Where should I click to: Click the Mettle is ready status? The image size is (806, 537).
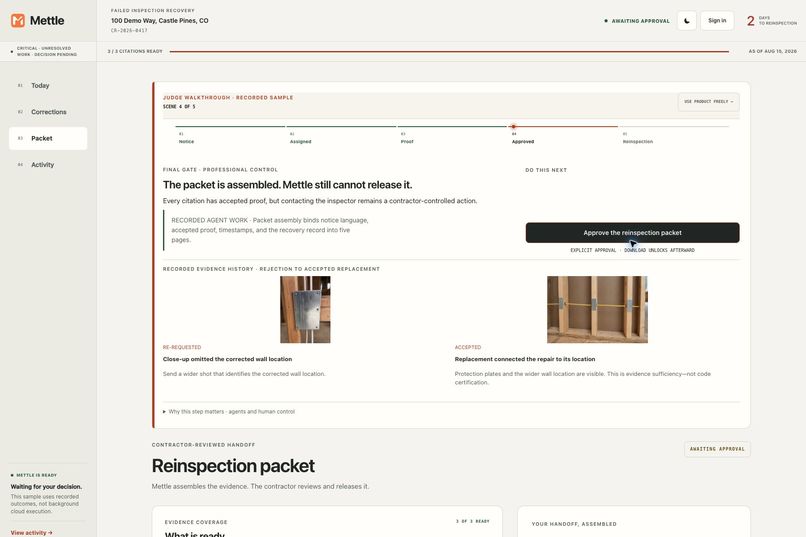click(34, 475)
